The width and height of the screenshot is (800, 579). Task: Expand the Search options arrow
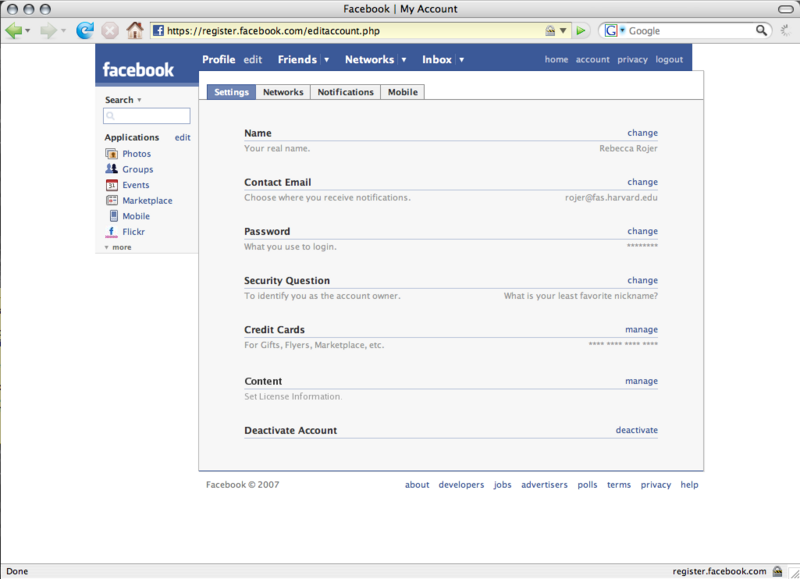click(139, 100)
